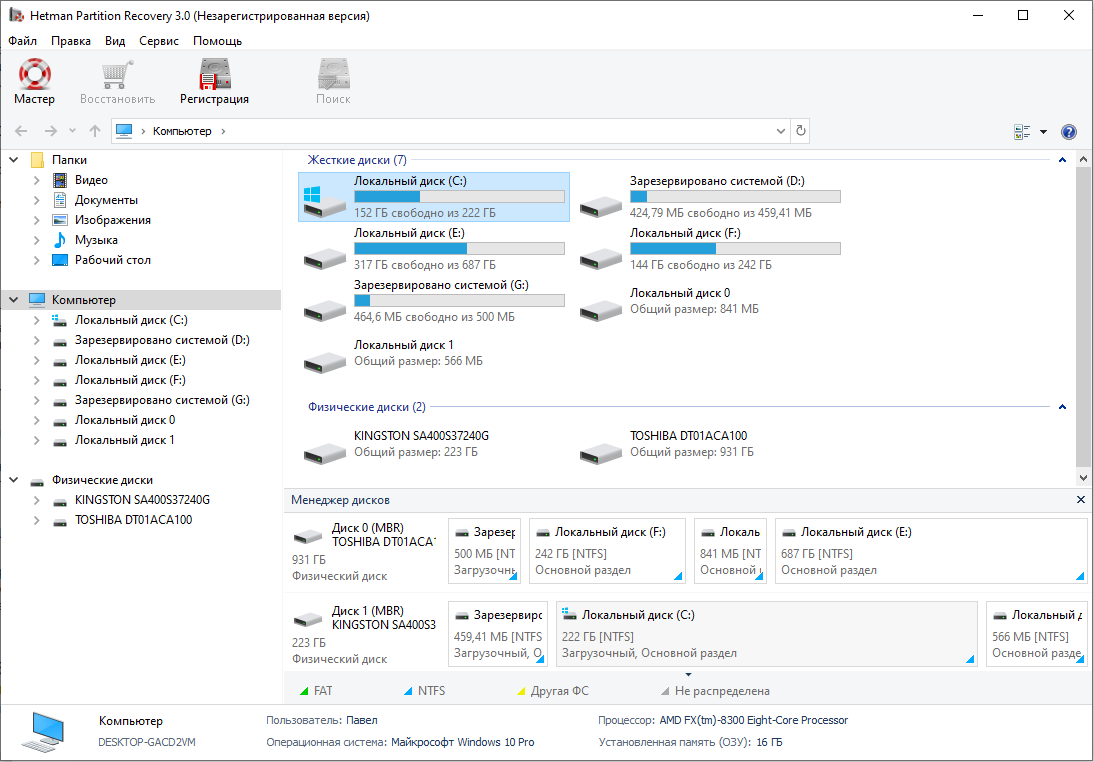Image resolution: width=1094 pixels, height=762 pixels.
Task: Open the Файл menu
Action: 22,41
